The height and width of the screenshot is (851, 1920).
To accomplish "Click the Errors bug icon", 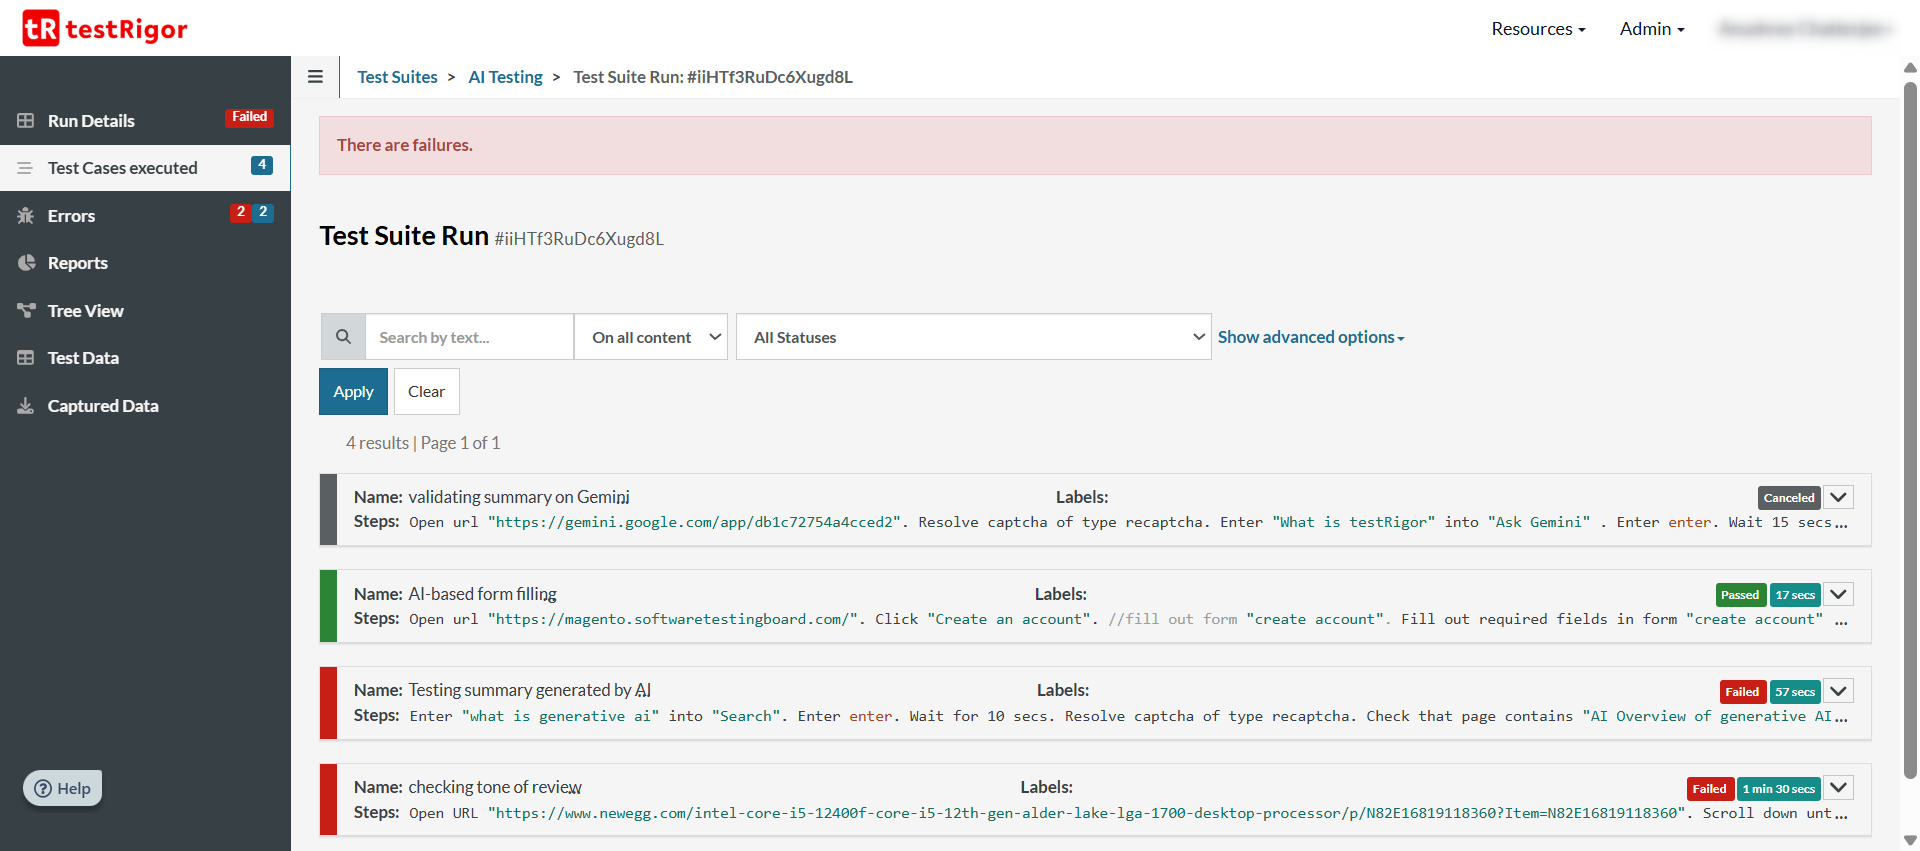I will tap(26, 216).
